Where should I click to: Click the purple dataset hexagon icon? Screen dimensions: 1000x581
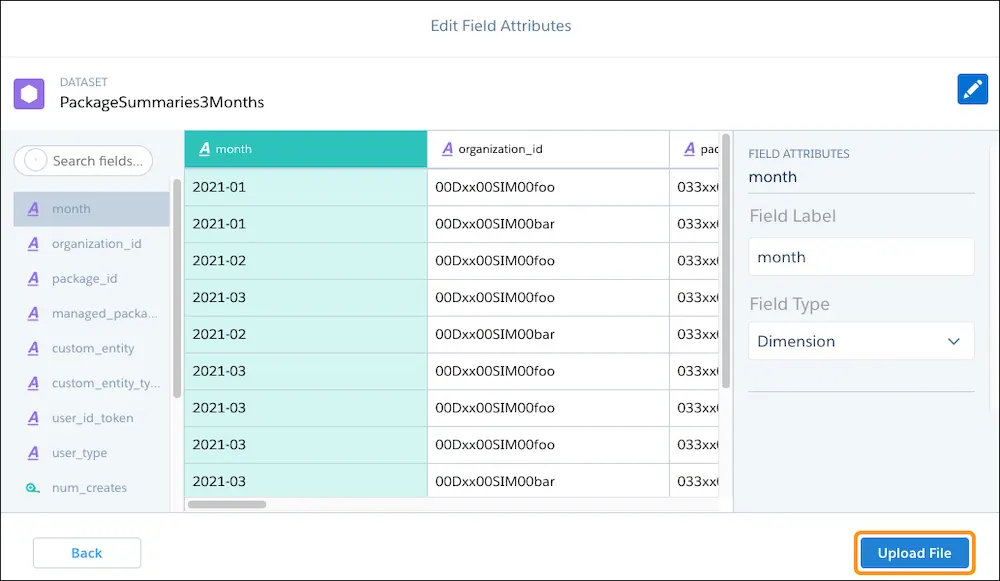pos(29,94)
